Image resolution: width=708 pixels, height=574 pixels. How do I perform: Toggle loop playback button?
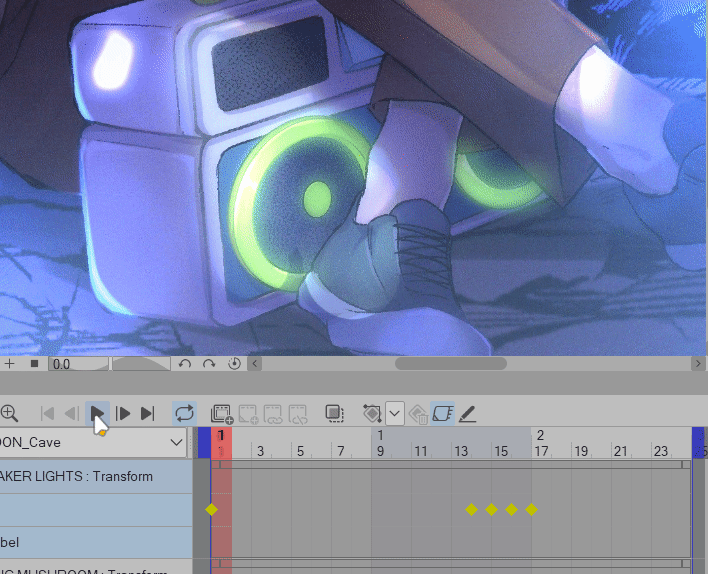[x=184, y=413]
